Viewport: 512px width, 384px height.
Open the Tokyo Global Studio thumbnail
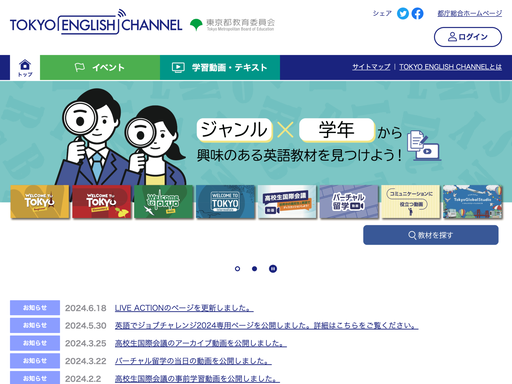[473, 202]
